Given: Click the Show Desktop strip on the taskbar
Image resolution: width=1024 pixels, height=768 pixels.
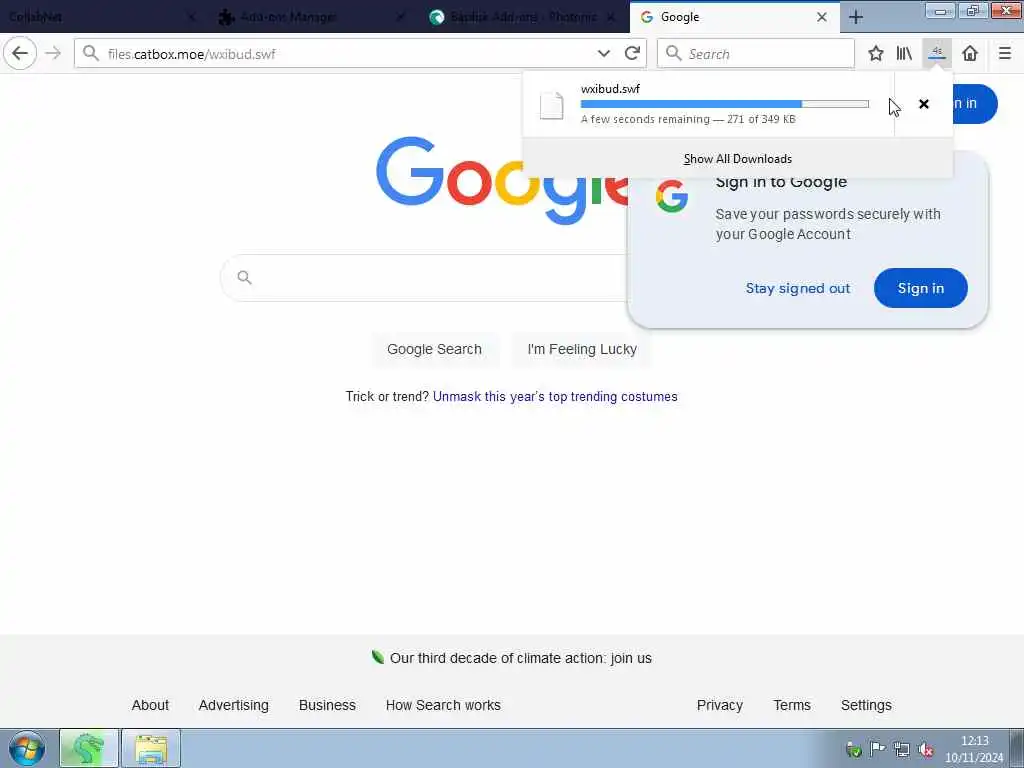Looking at the screenshot, I should coord(1017,748).
